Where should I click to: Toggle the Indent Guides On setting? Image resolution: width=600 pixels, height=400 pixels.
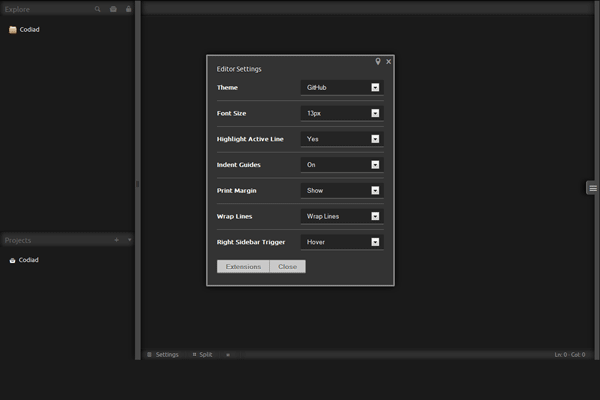coord(342,165)
